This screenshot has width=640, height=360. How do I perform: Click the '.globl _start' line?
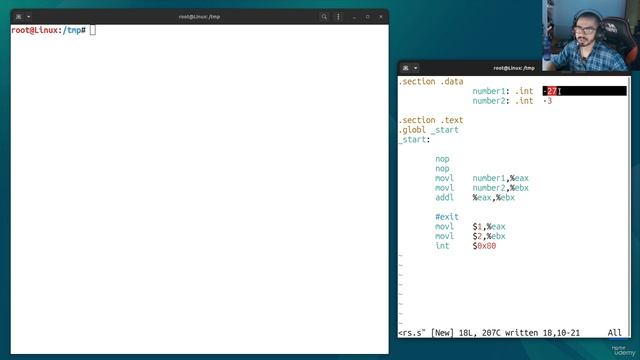click(429, 130)
